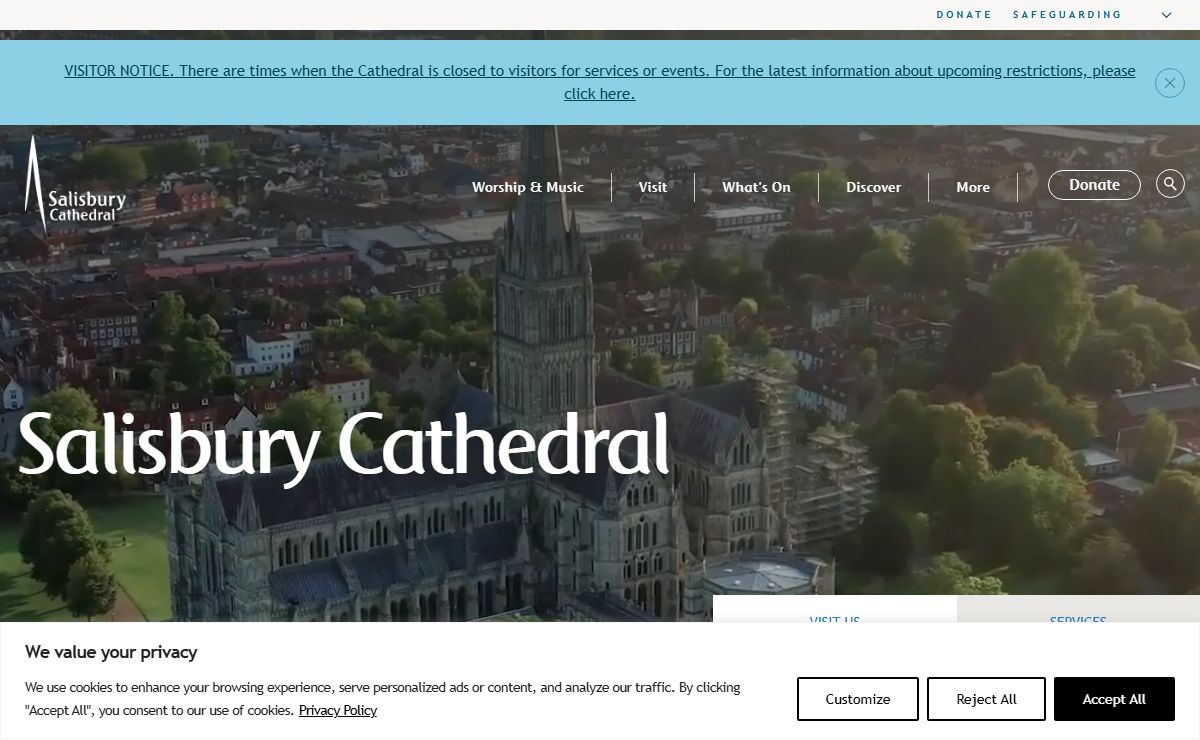Reject all cookies

986,699
